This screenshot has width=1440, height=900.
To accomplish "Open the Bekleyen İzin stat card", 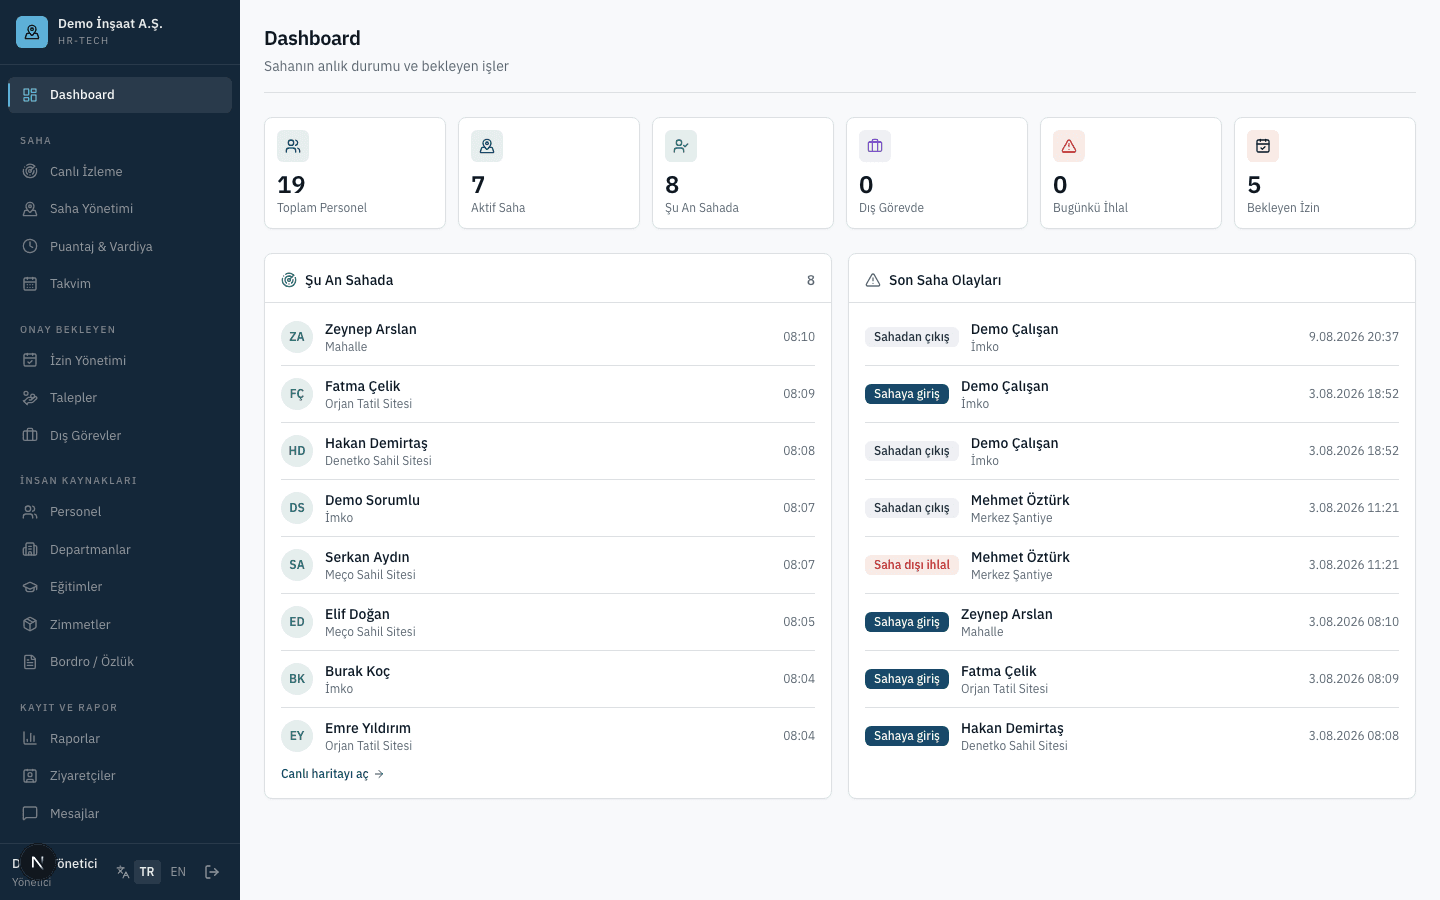I will coord(1325,173).
